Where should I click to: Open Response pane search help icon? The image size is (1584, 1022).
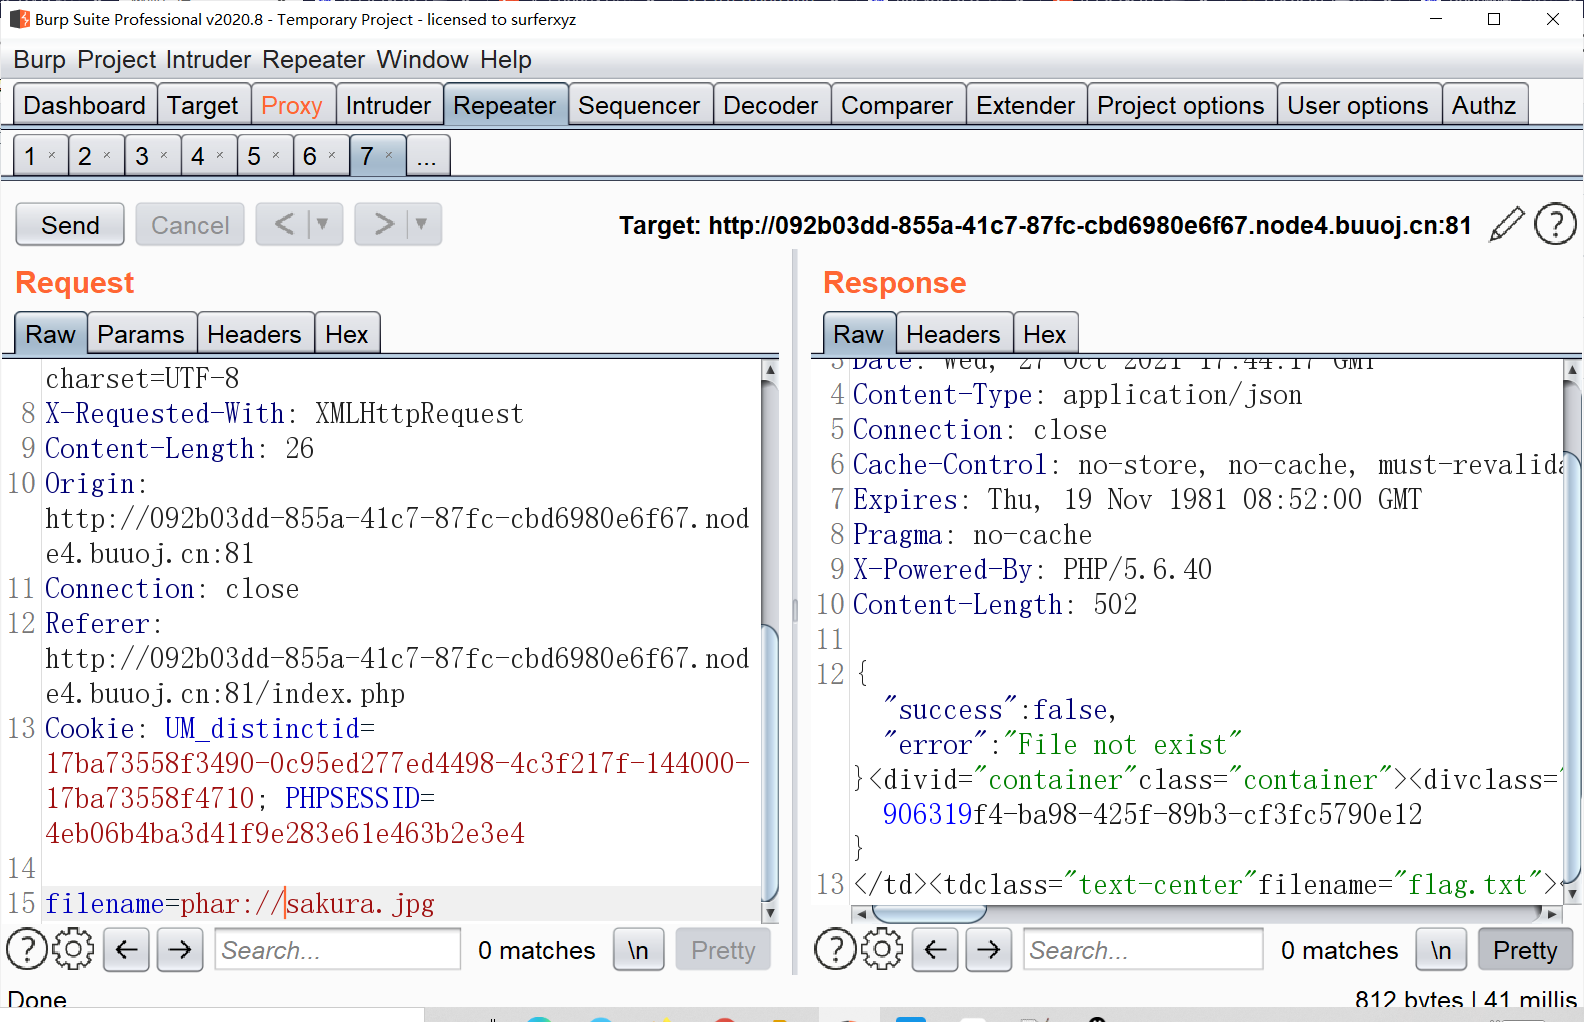(x=835, y=949)
